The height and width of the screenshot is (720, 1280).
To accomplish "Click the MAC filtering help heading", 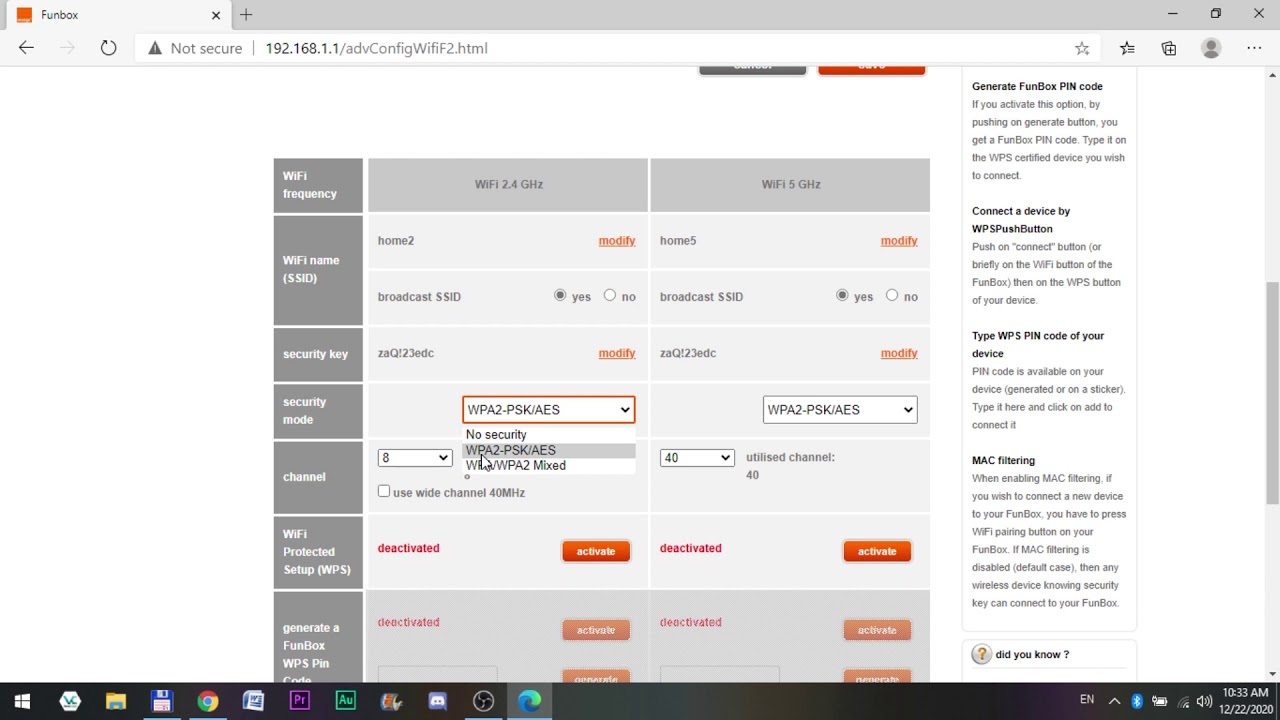I will [1003, 461].
